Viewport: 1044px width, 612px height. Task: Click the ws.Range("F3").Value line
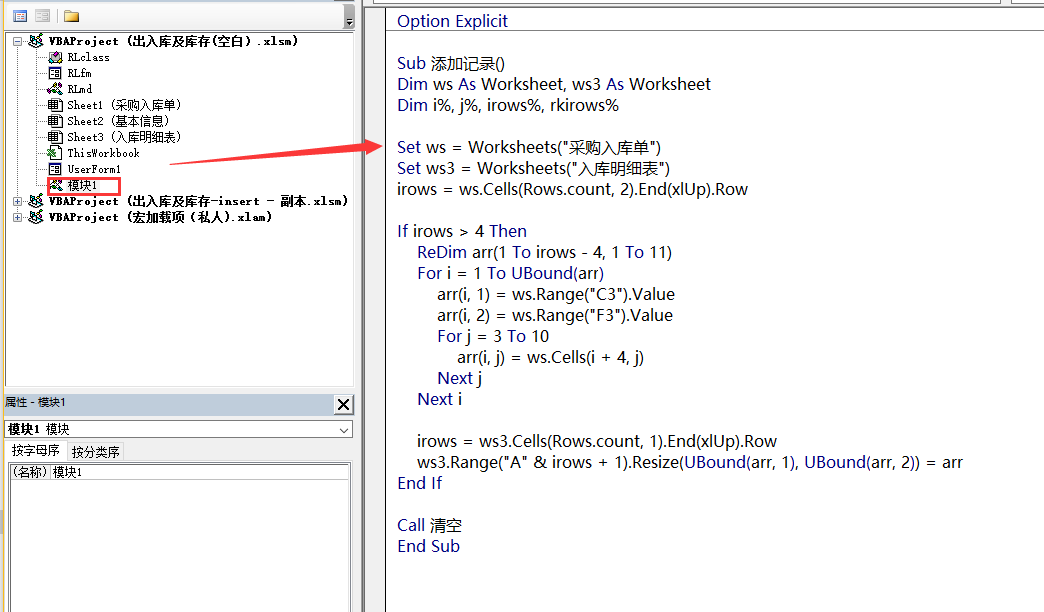[x=555, y=315]
